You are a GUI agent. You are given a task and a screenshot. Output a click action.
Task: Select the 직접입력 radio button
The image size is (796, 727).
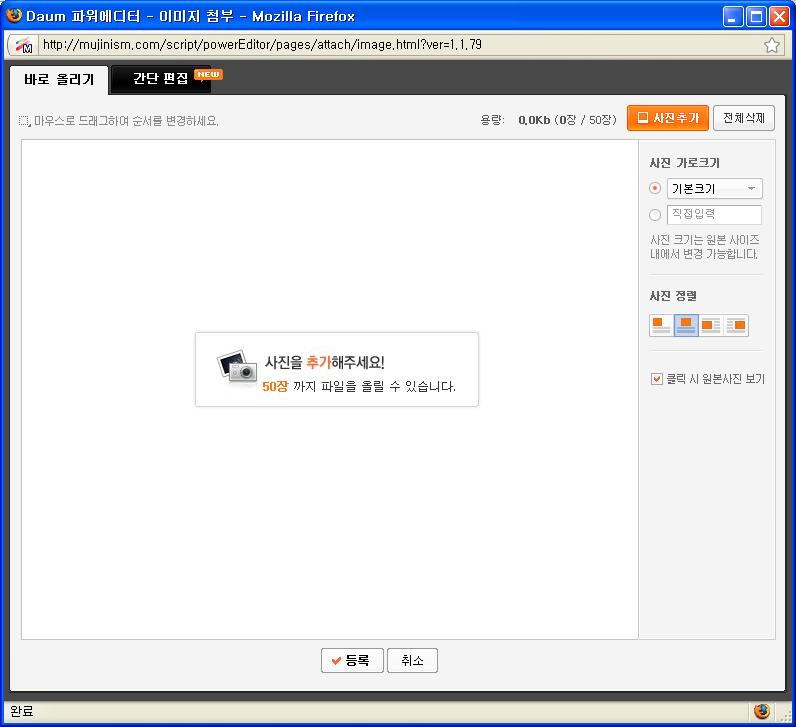click(655, 215)
